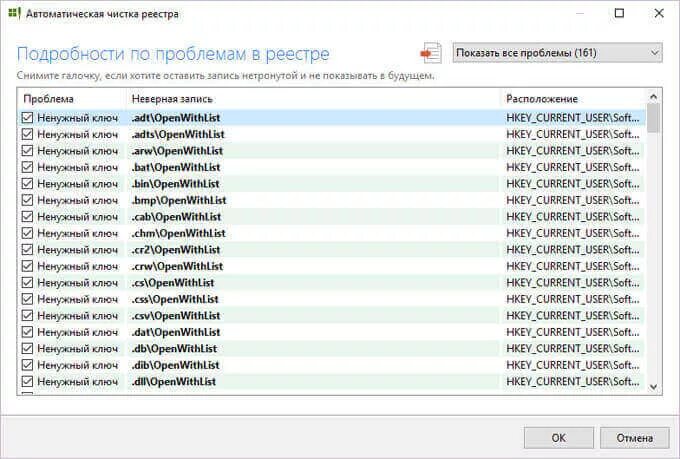Select the '.bin\OpenWithList' entry text
Screen dimensions: 680x459
[x=175, y=184]
